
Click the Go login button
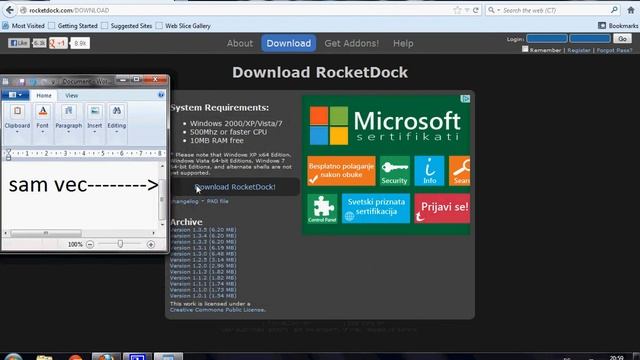pos(622,39)
